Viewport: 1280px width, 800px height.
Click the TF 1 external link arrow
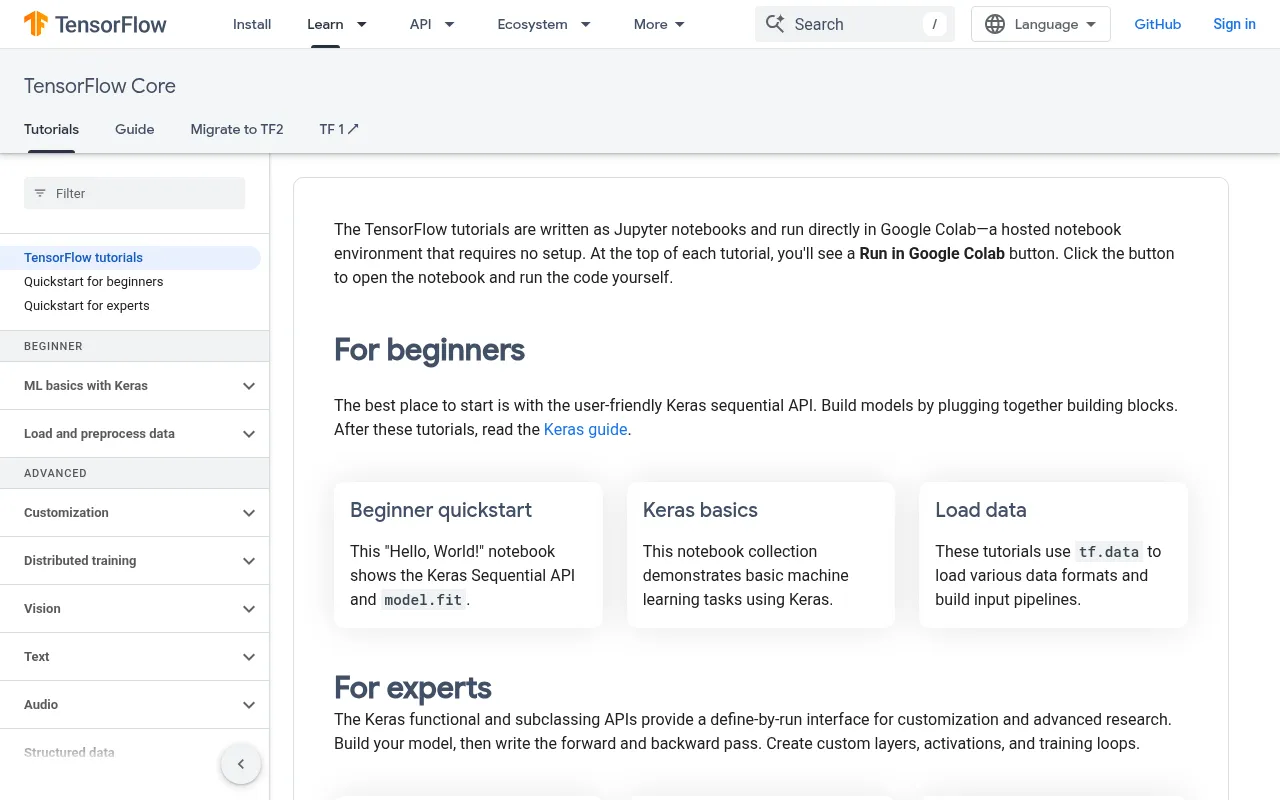pyautogui.click(x=353, y=129)
